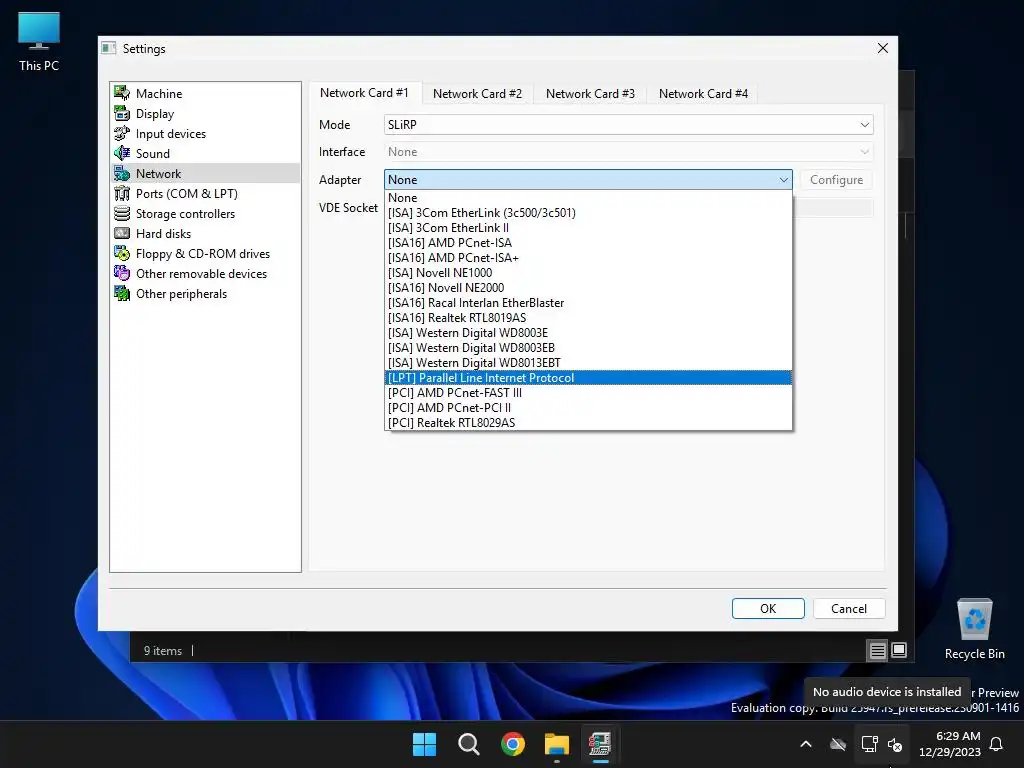Choose [PCI] AMD PCnet-PCI II
Screen dimensions: 1024x768
(588, 408)
